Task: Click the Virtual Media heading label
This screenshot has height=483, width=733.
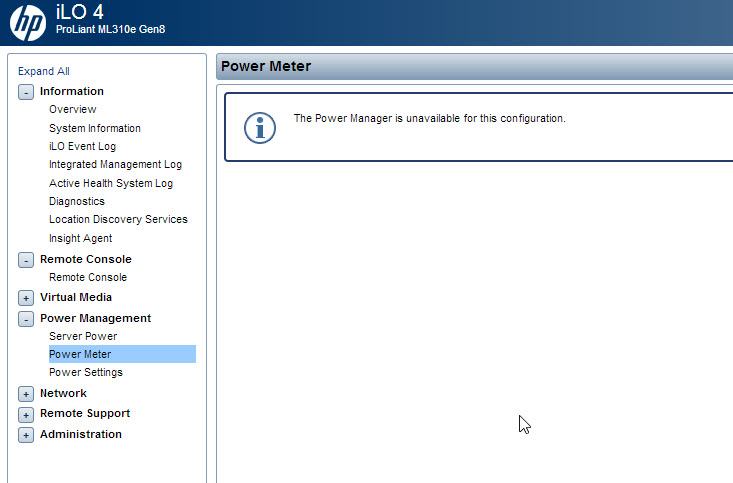Action: point(76,297)
